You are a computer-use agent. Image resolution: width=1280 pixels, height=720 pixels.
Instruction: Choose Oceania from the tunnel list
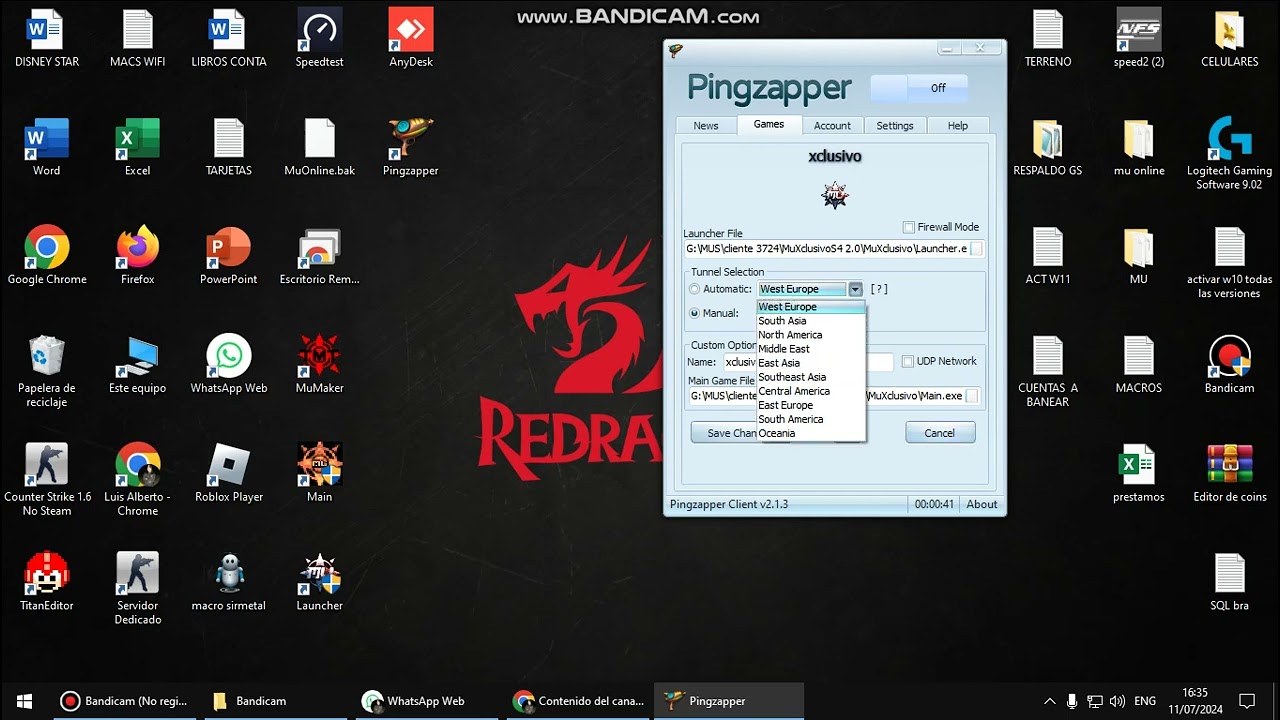[x=811, y=433]
